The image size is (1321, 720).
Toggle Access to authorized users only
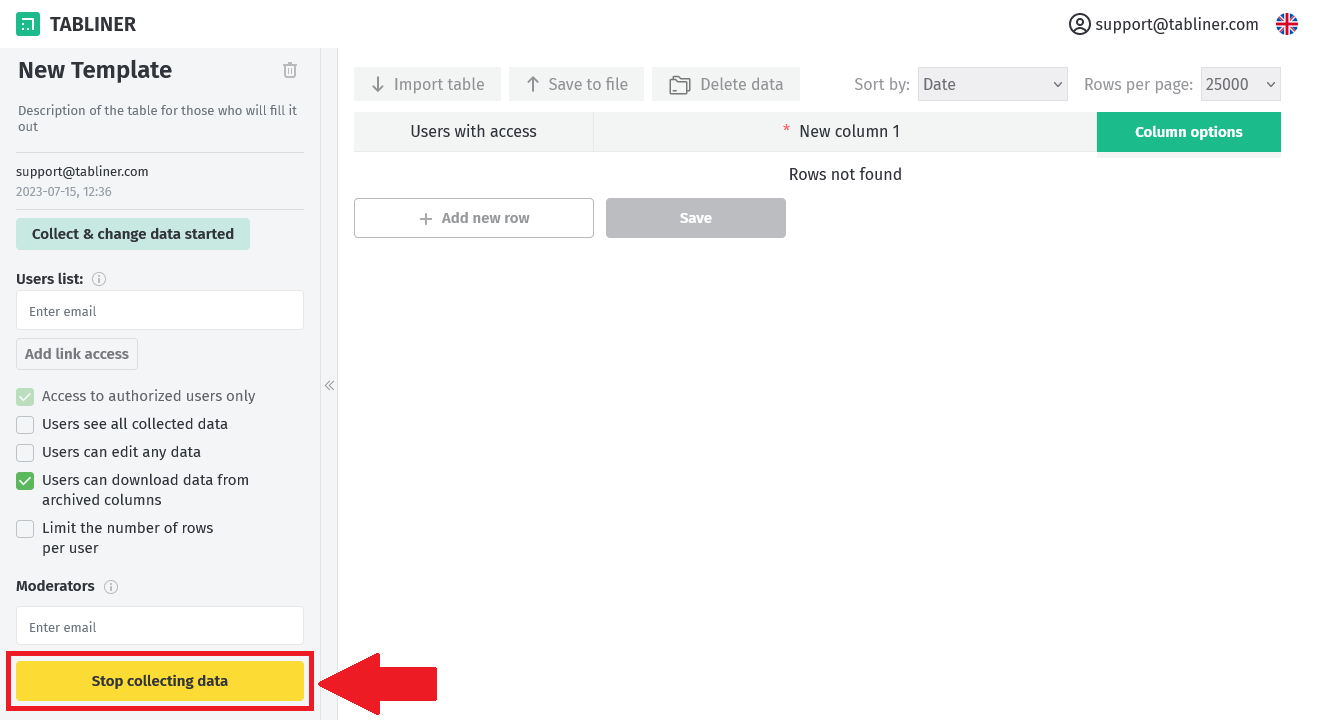pyautogui.click(x=25, y=397)
